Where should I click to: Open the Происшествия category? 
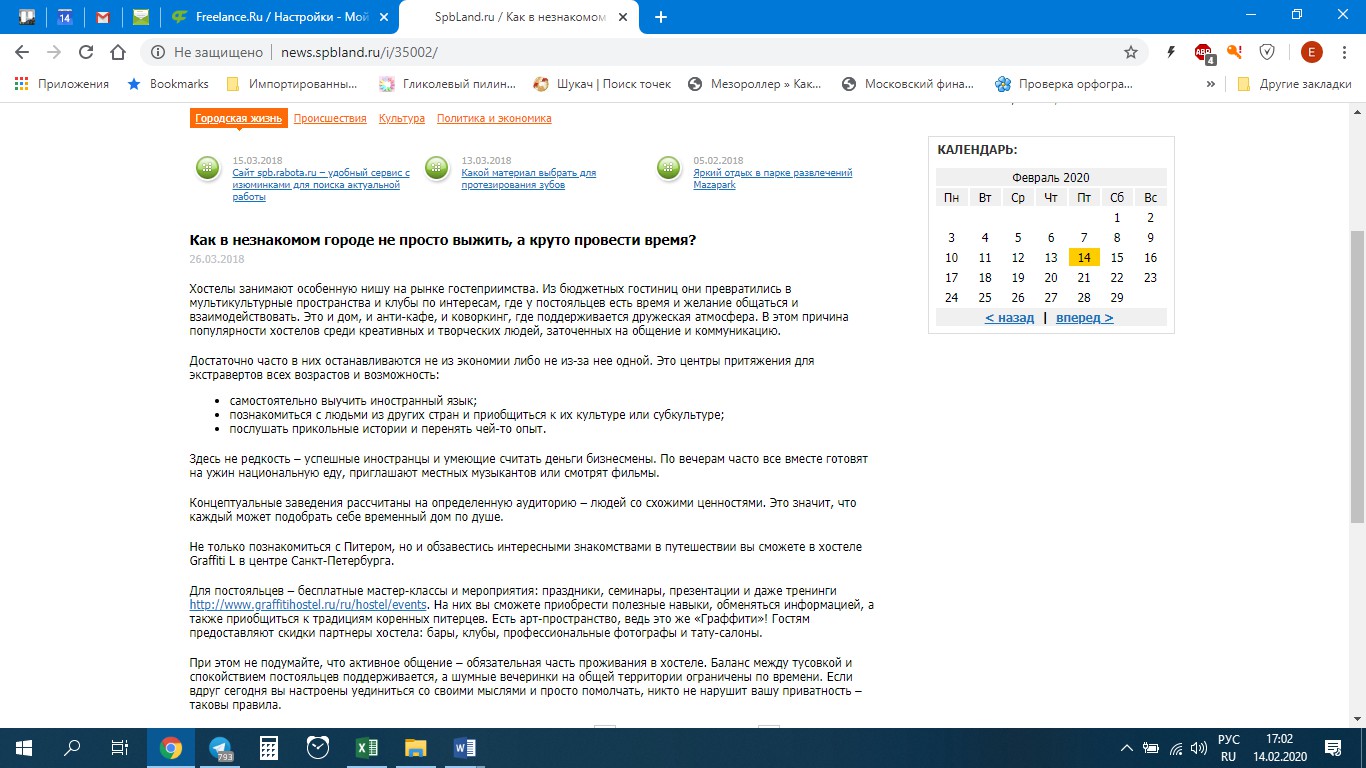point(330,118)
